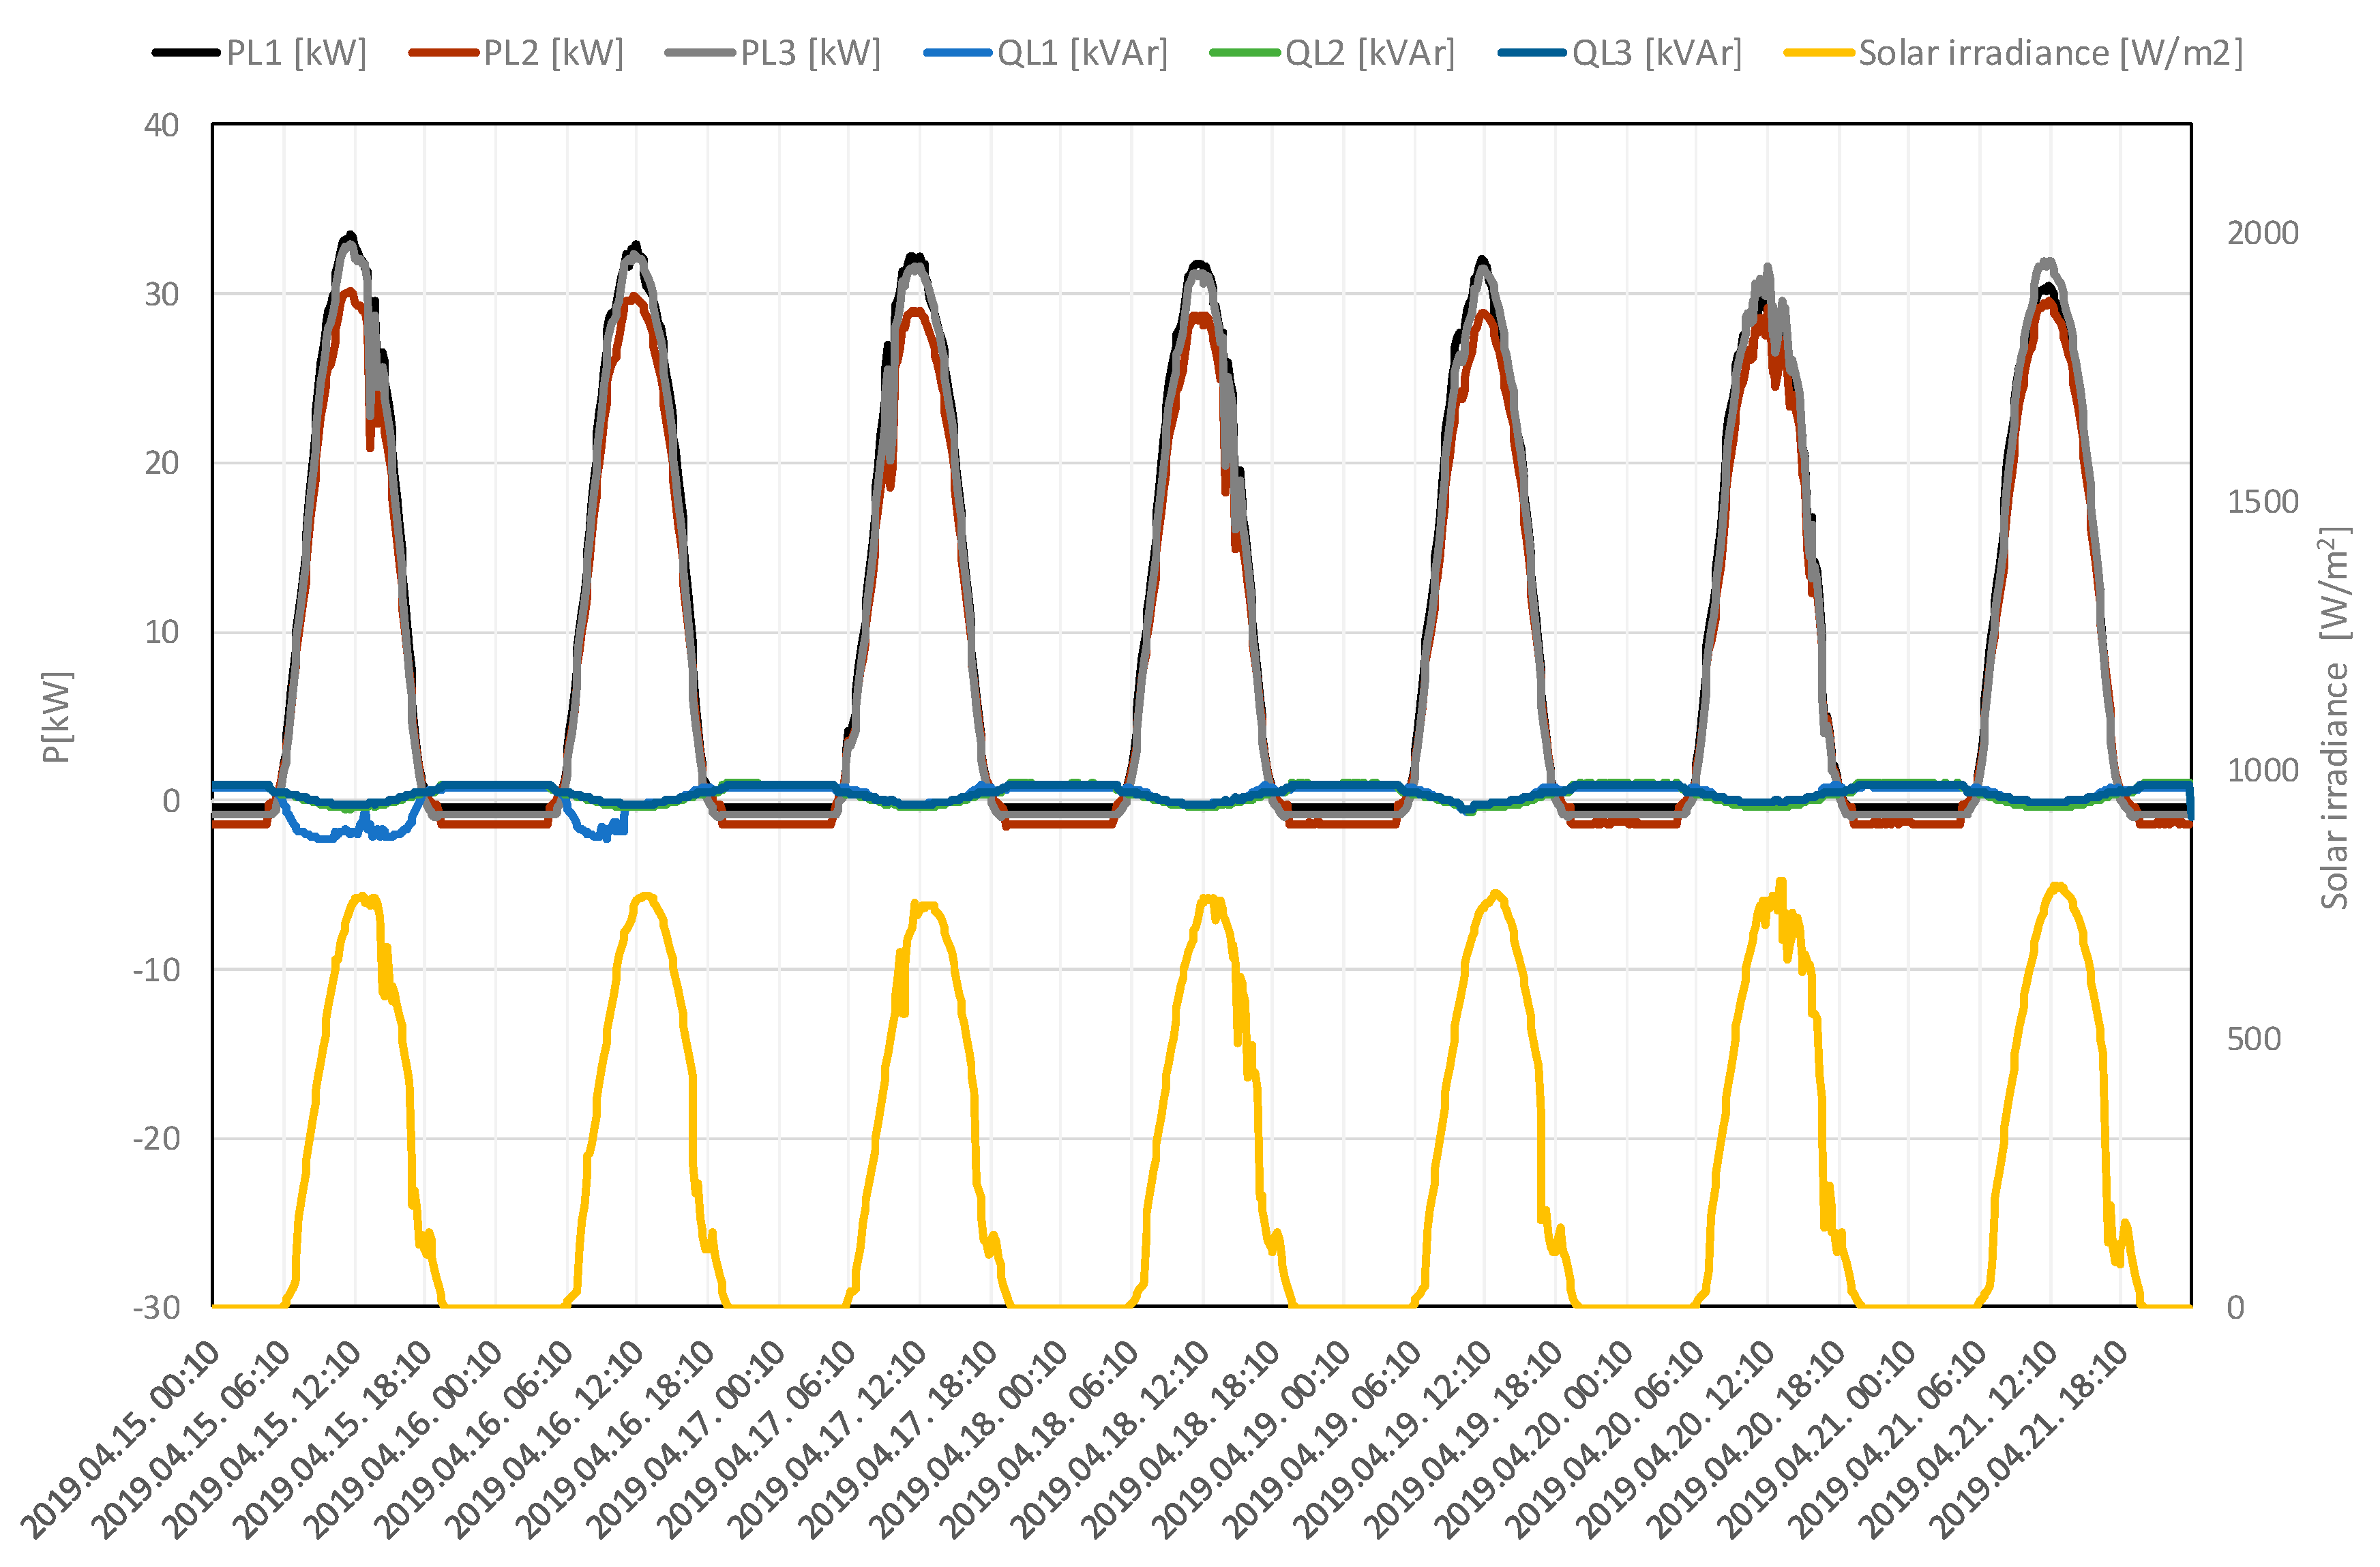Click the PL3 [kW] legend label
Viewport: 2380px width, 1567px height.
point(810,53)
